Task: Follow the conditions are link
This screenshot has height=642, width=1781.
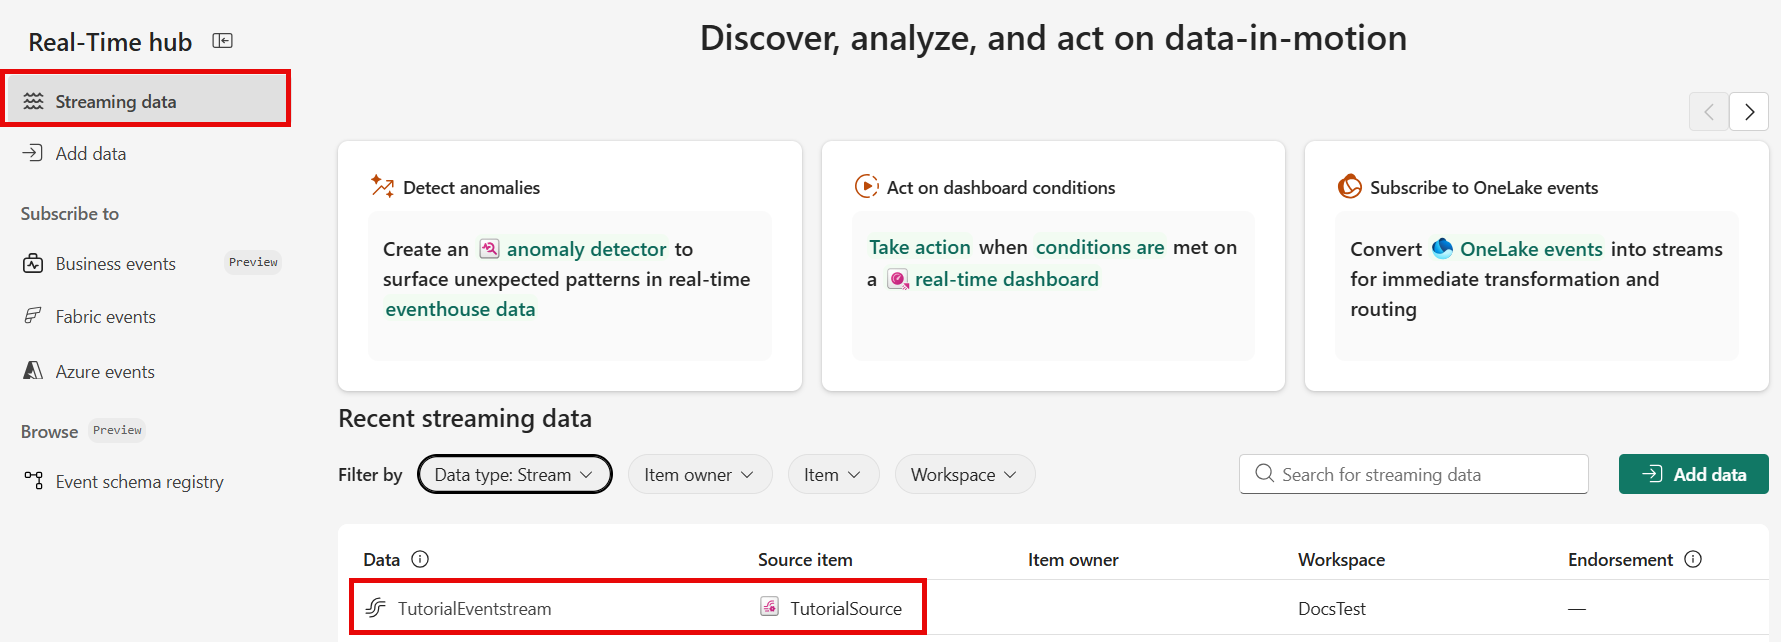Action: (x=1100, y=247)
